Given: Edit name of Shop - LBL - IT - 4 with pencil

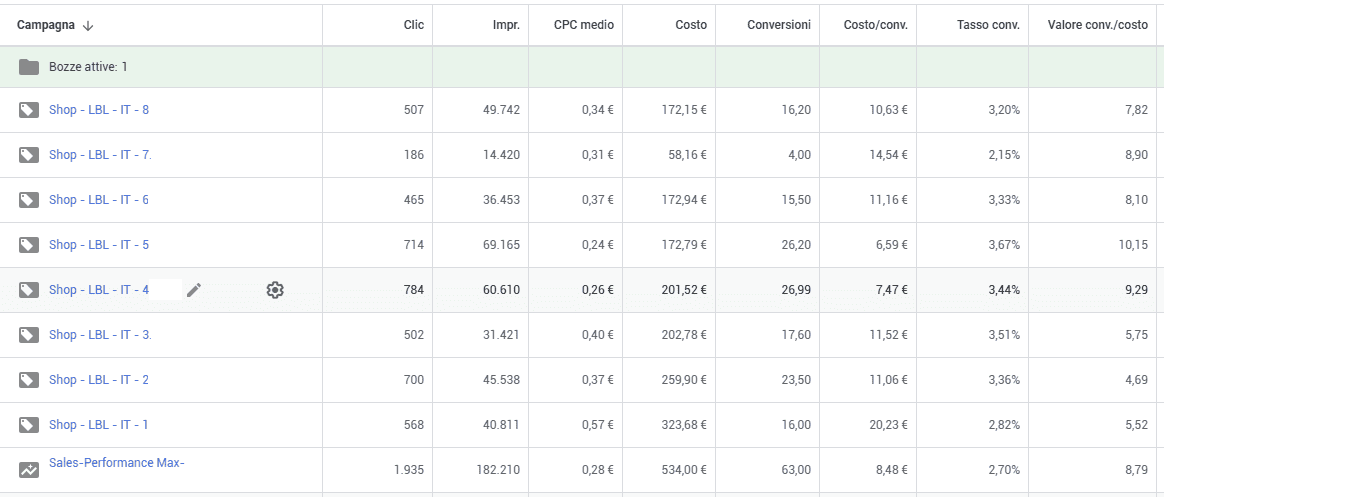Looking at the screenshot, I should point(194,290).
